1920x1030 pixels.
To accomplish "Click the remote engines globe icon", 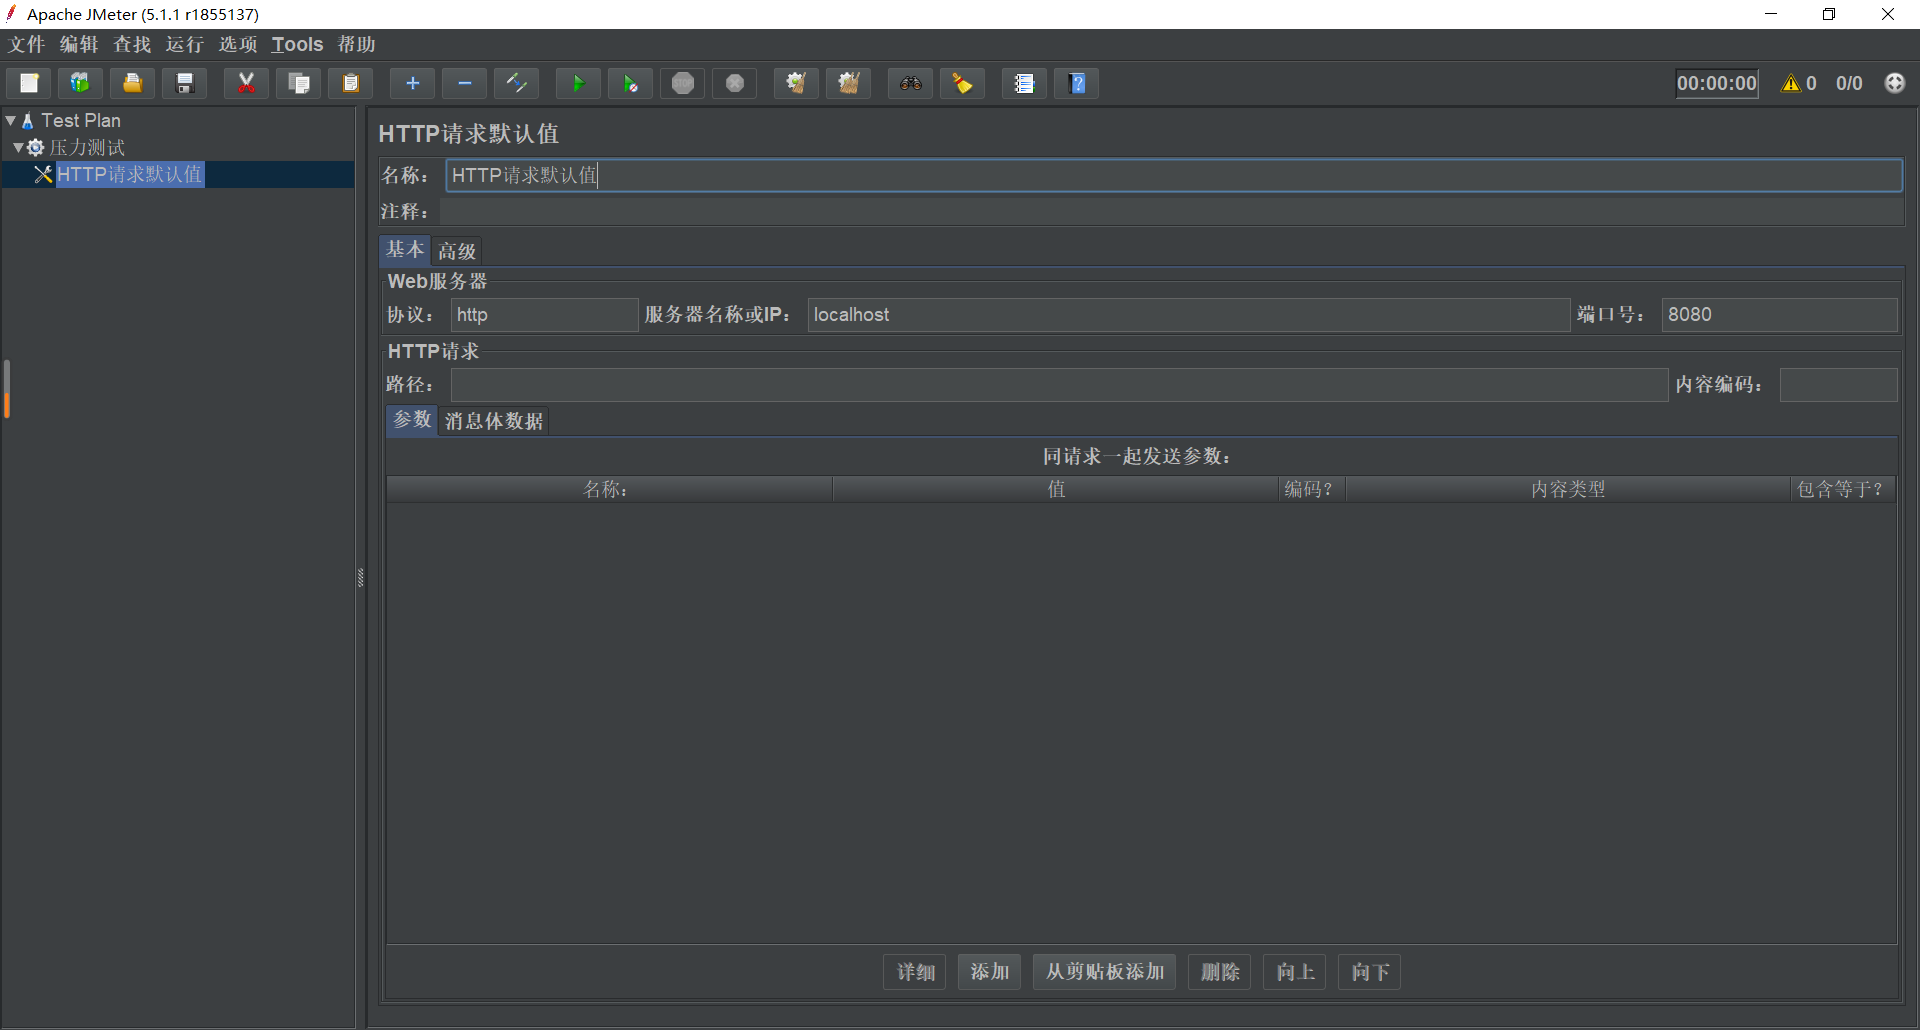I will (x=1895, y=83).
